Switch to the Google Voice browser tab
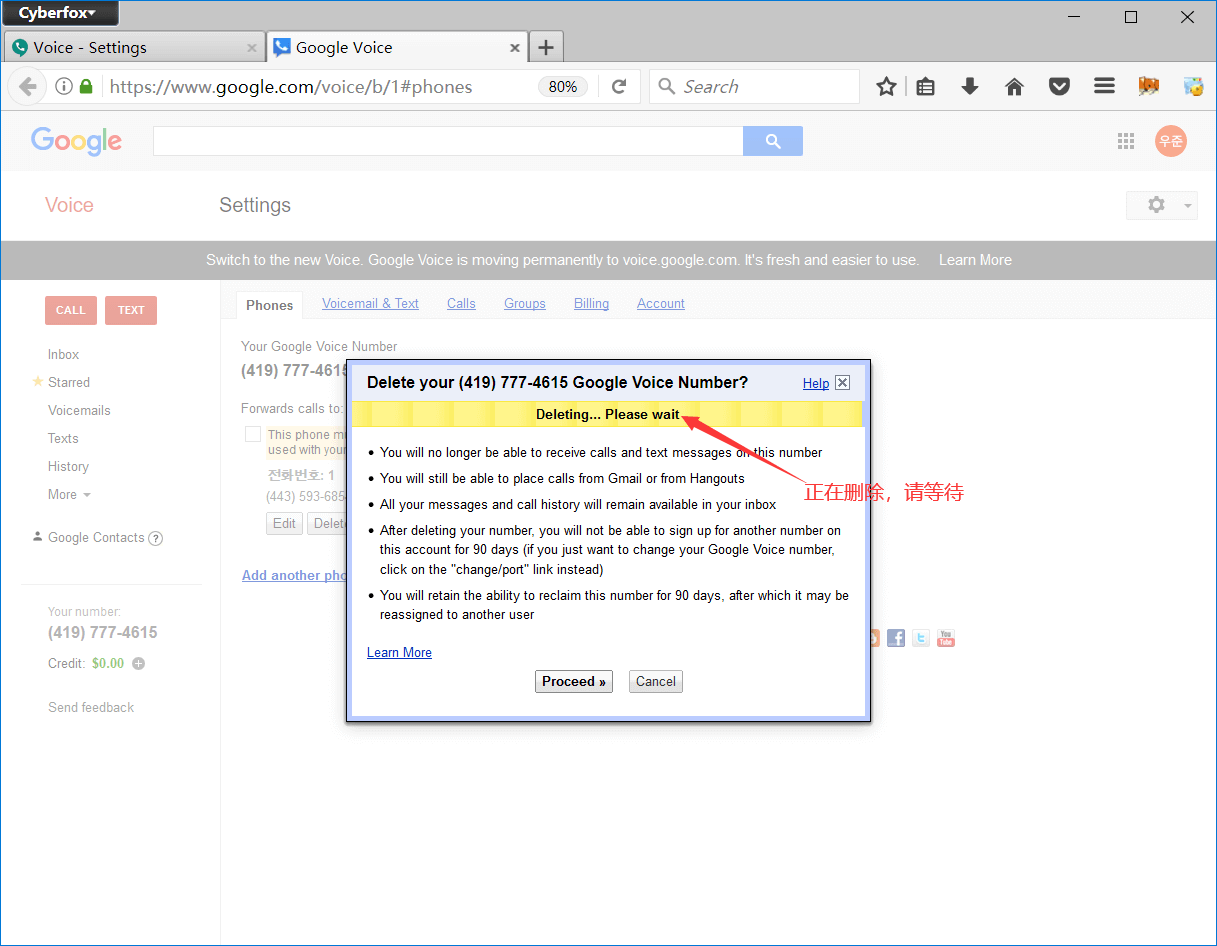Image resolution: width=1217 pixels, height=946 pixels. point(398,47)
